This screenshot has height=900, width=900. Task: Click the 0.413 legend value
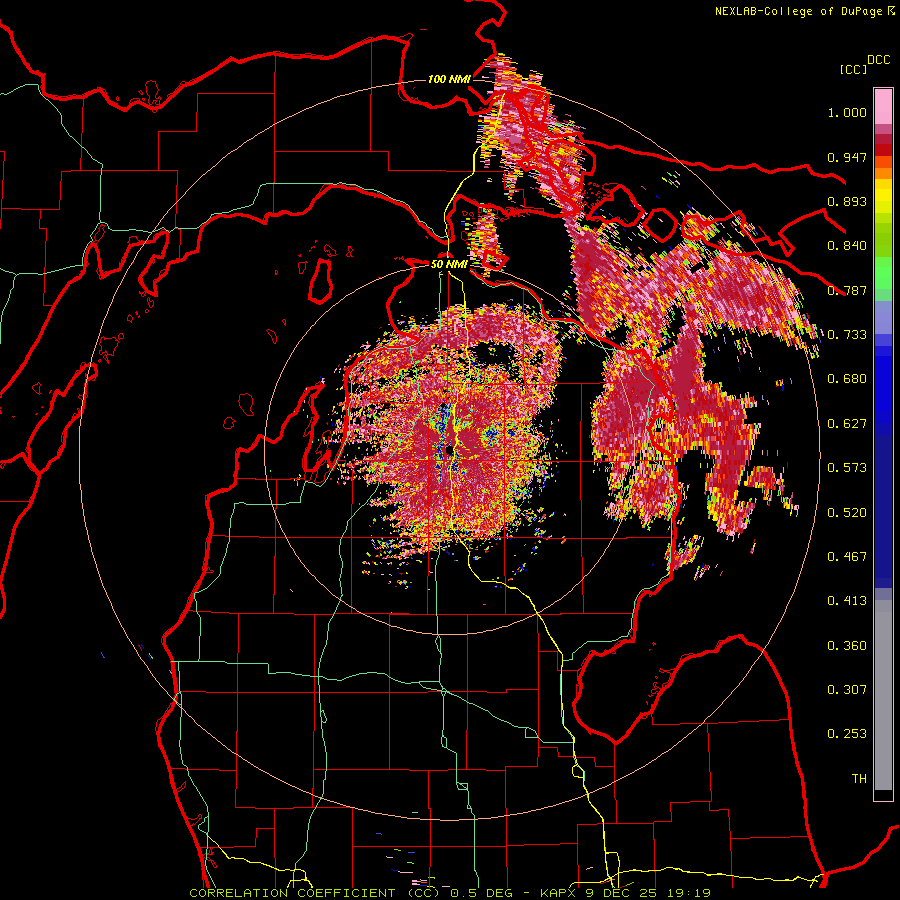(847, 601)
